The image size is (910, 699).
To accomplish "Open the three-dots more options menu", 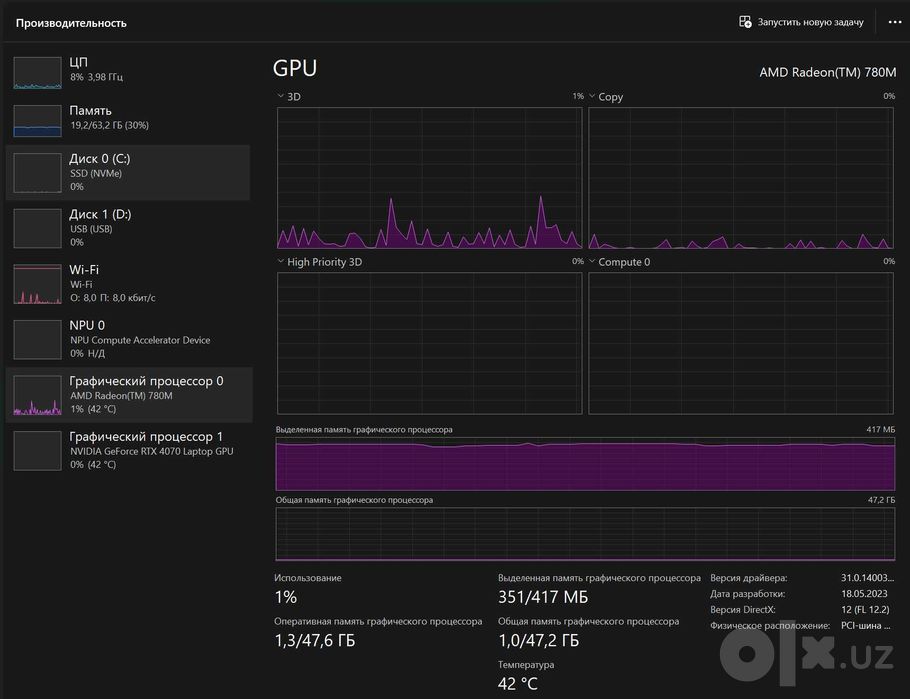I will click(895, 22).
